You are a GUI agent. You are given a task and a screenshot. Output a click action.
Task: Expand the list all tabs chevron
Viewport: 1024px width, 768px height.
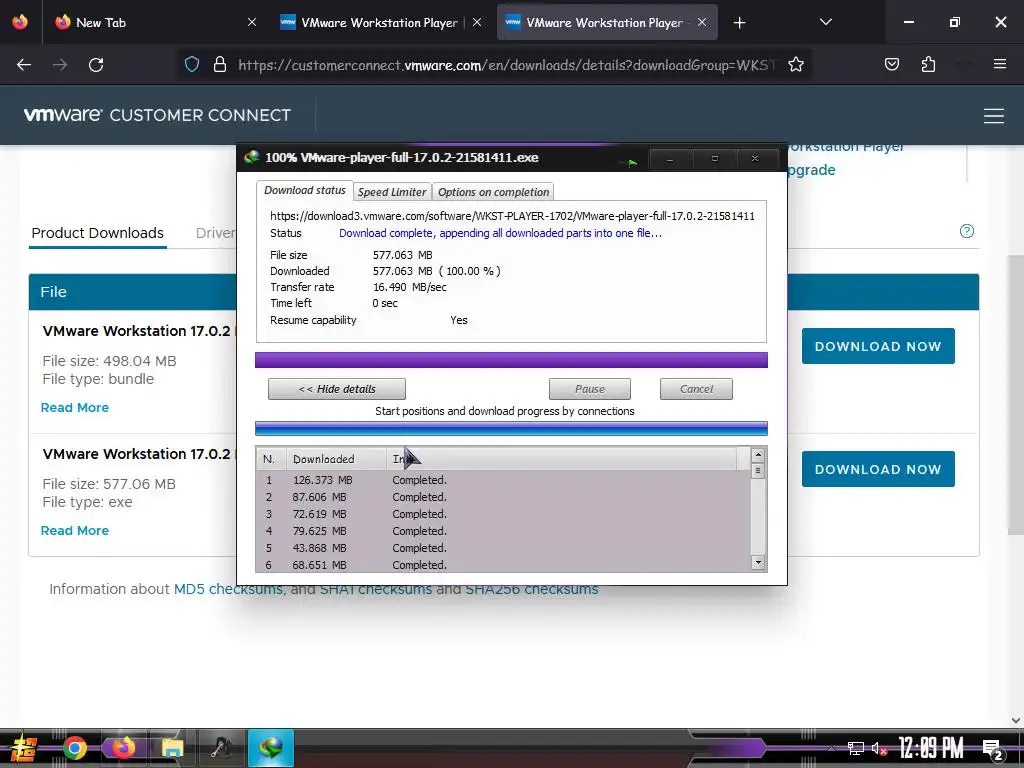[825, 22]
